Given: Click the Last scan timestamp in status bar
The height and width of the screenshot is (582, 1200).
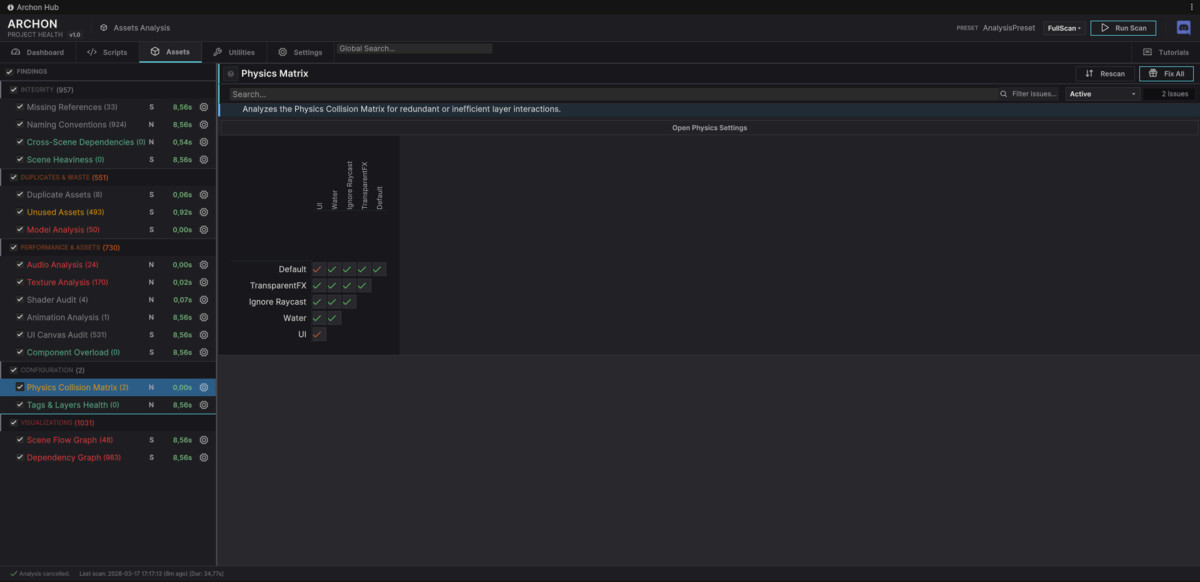Looking at the screenshot, I should pos(150,574).
